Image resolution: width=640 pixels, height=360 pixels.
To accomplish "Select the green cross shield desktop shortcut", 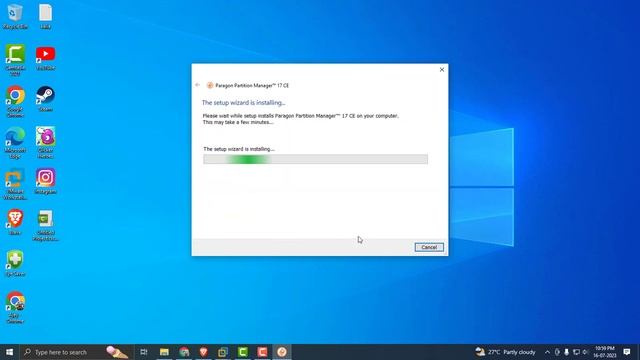I will 15,264.
